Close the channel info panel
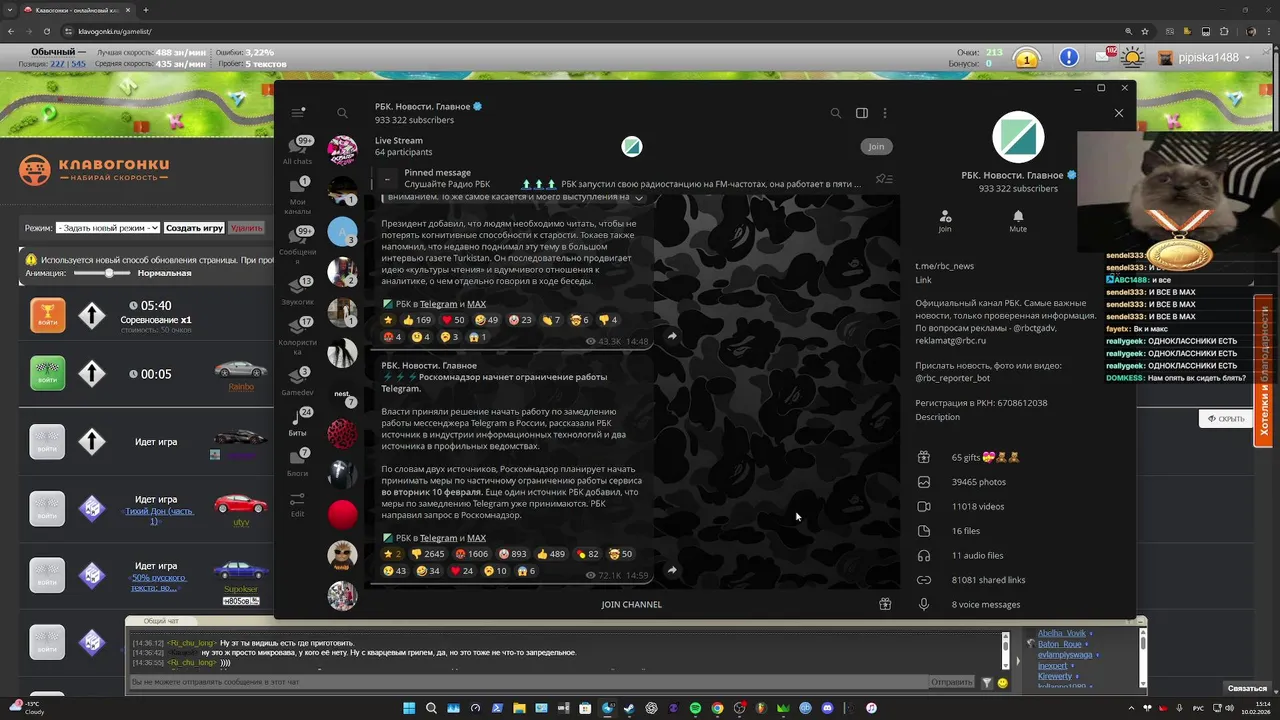This screenshot has width=1280, height=720. pyautogui.click(x=1119, y=113)
